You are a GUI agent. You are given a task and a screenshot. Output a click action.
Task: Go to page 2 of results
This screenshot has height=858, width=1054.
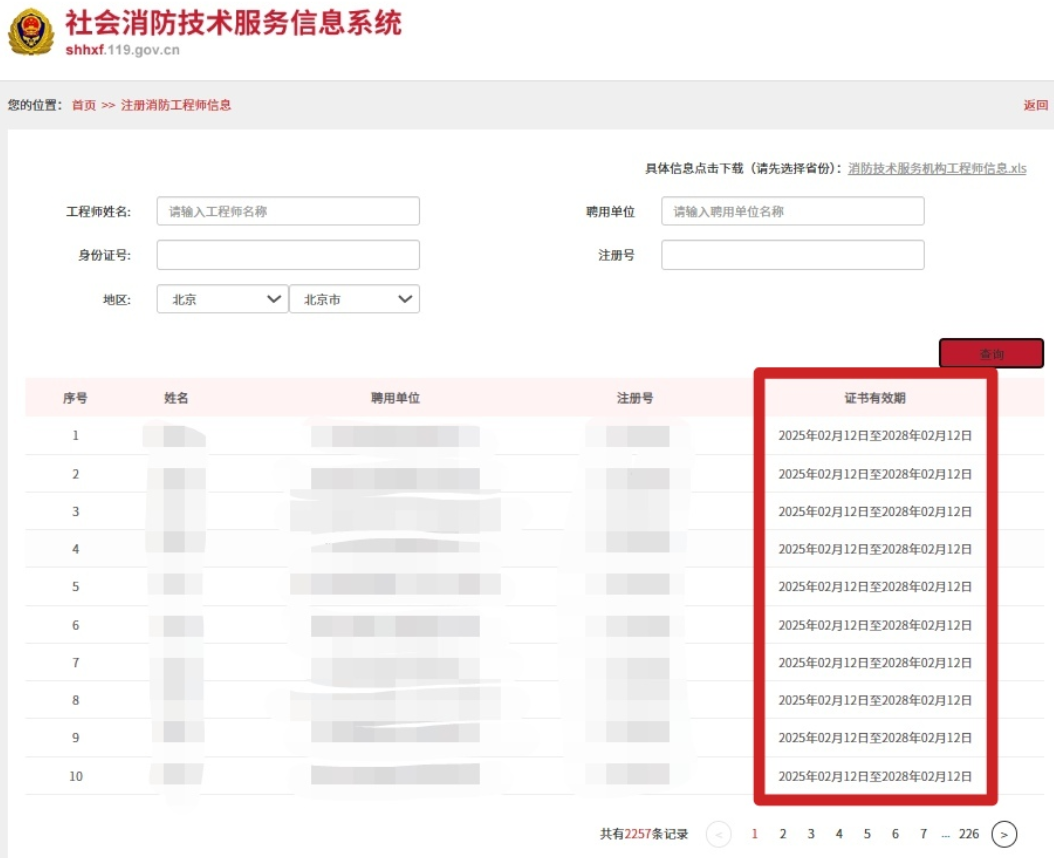tap(783, 834)
